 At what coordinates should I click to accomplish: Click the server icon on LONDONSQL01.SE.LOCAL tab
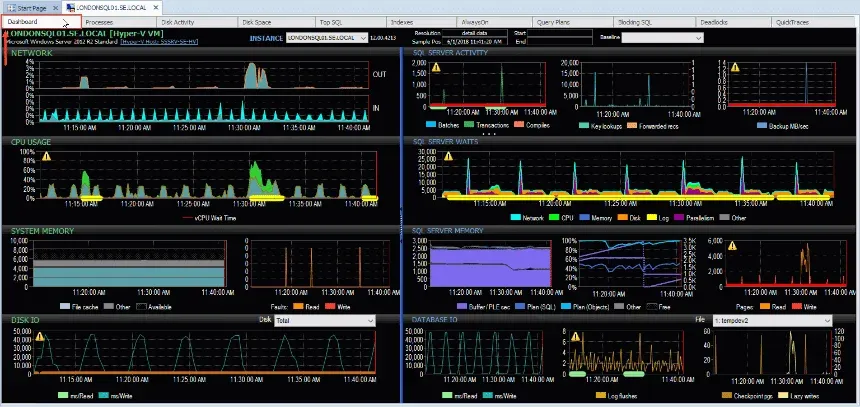tap(71, 8)
